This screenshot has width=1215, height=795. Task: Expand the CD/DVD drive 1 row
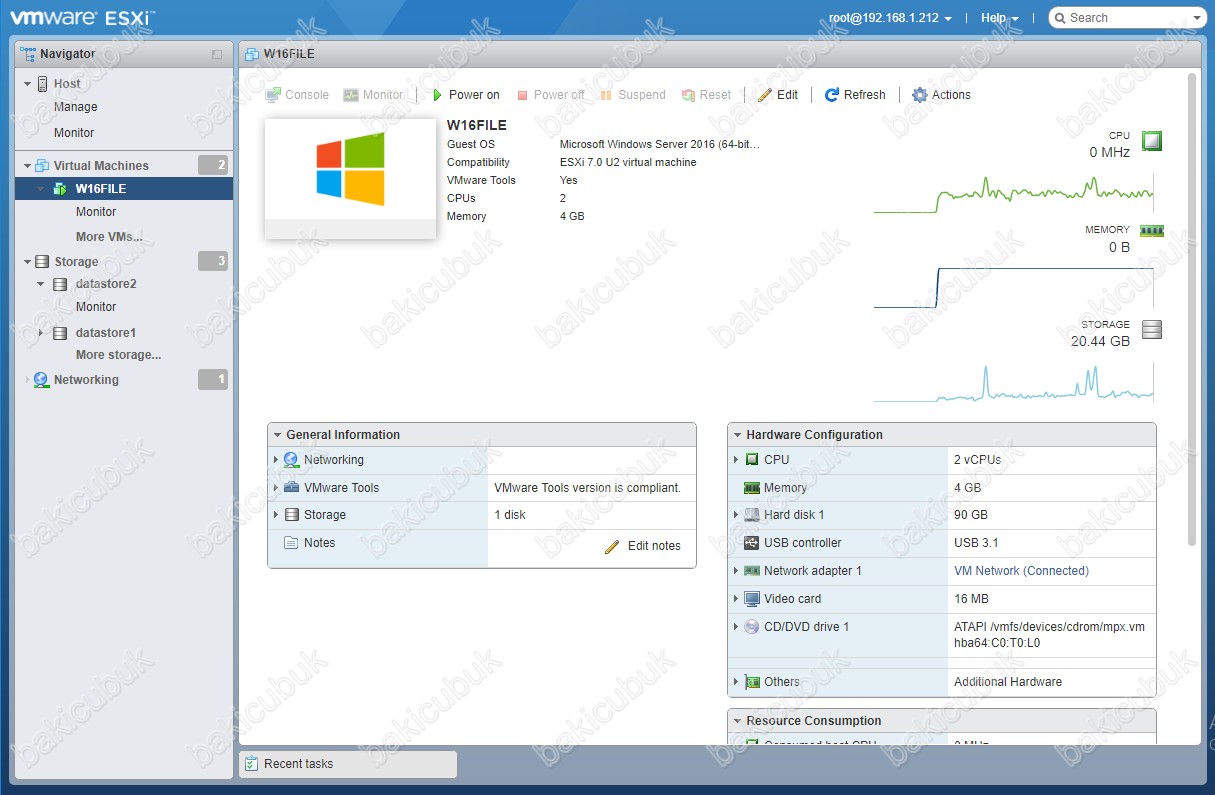pyautogui.click(x=736, y=627)
